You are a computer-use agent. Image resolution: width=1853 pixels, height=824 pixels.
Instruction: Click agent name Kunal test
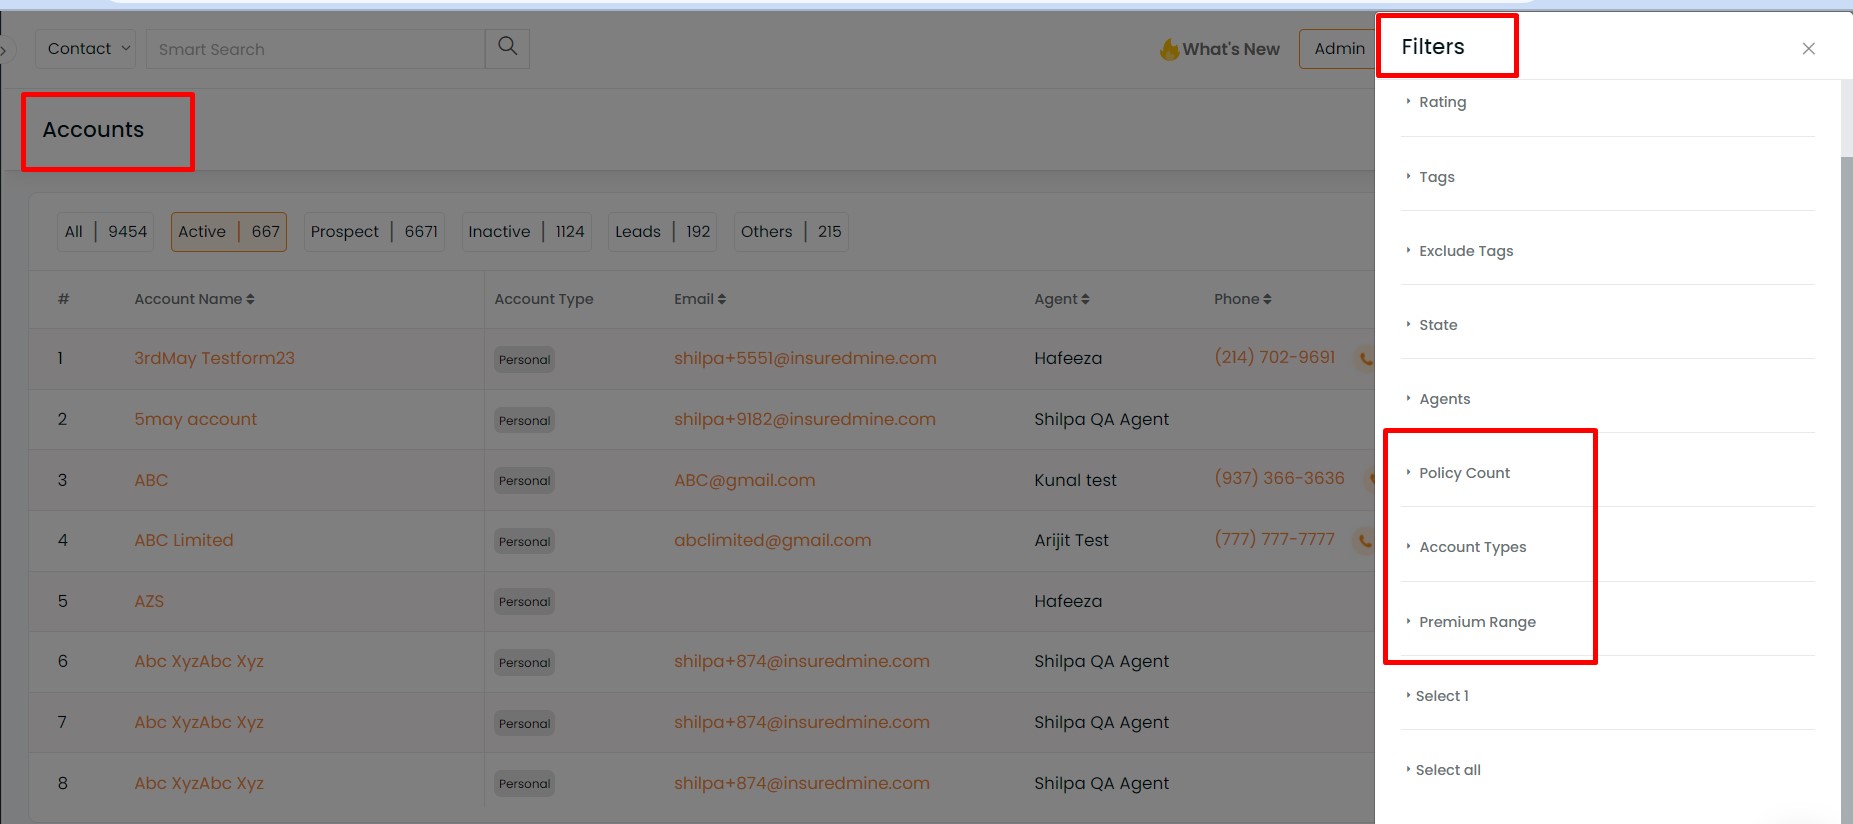pos(1075,480)
